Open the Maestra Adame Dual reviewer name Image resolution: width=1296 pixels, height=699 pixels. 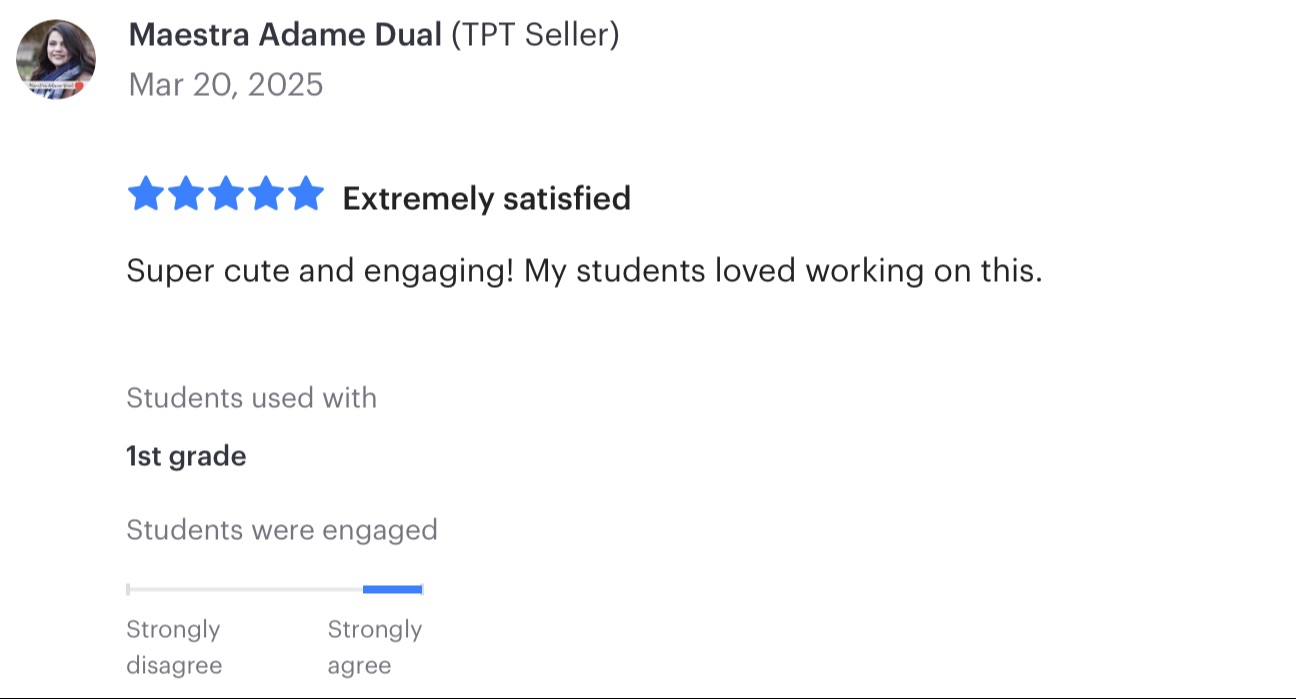coord(285,35)
